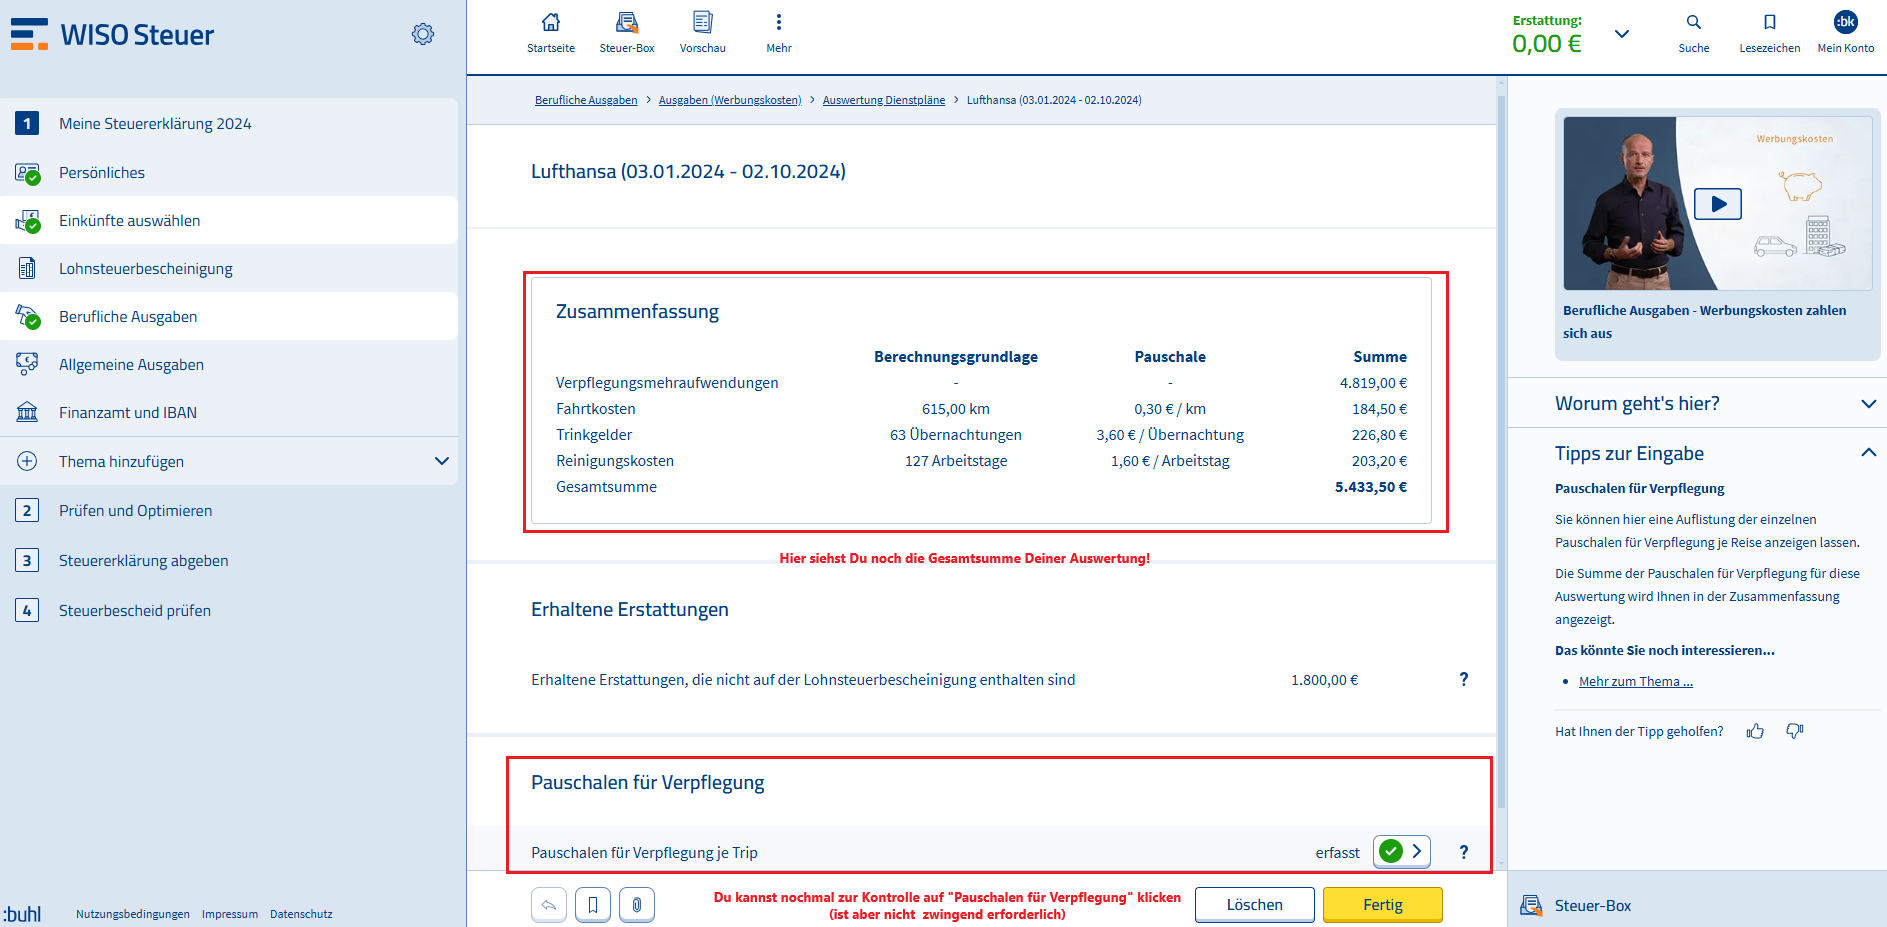This screenshot has width=1887, height=927.
Task: Open the Mehr menu
Action: coord(779,32)
